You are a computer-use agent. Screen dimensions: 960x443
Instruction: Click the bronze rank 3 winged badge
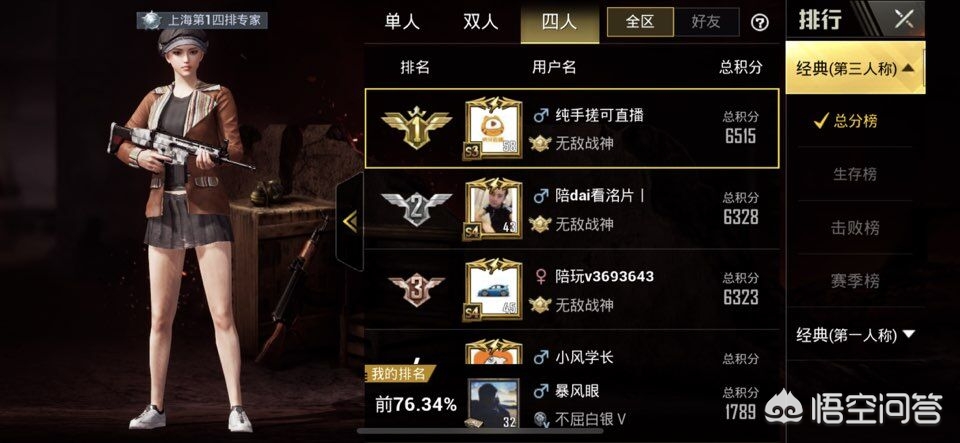tap(416, 289)
